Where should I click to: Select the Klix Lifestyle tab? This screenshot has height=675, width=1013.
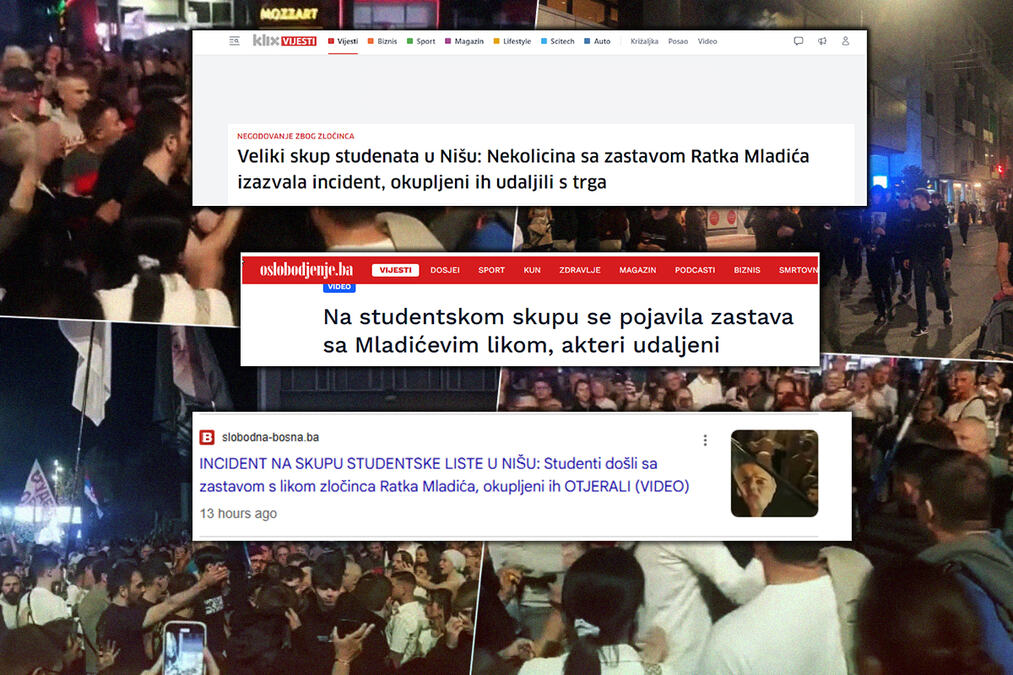coord(512,41)
